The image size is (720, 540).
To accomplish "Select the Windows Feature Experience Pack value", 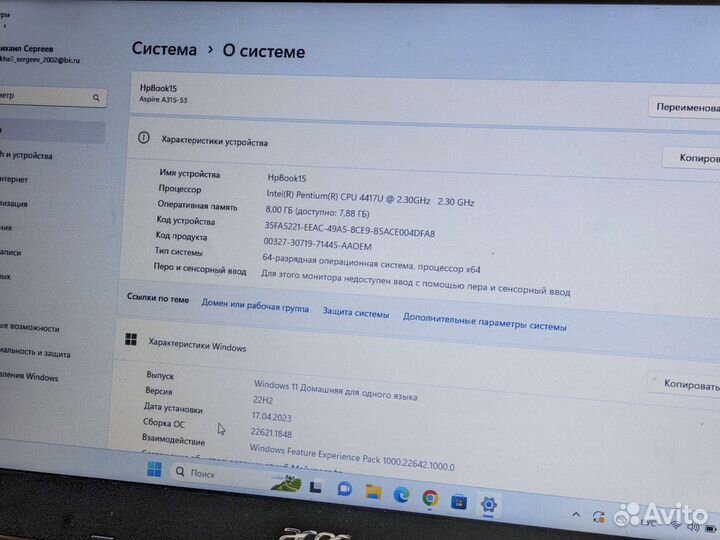I will [x=352, y=457].
